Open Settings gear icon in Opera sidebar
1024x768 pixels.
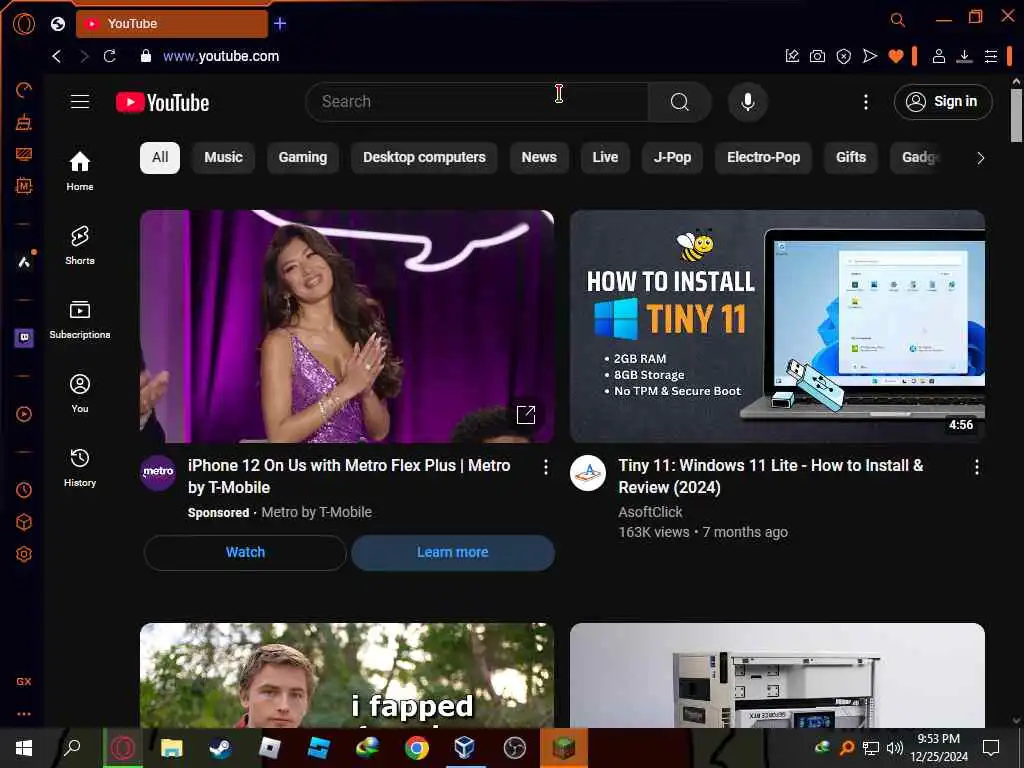pyautogui.click(x=24, y=554)
